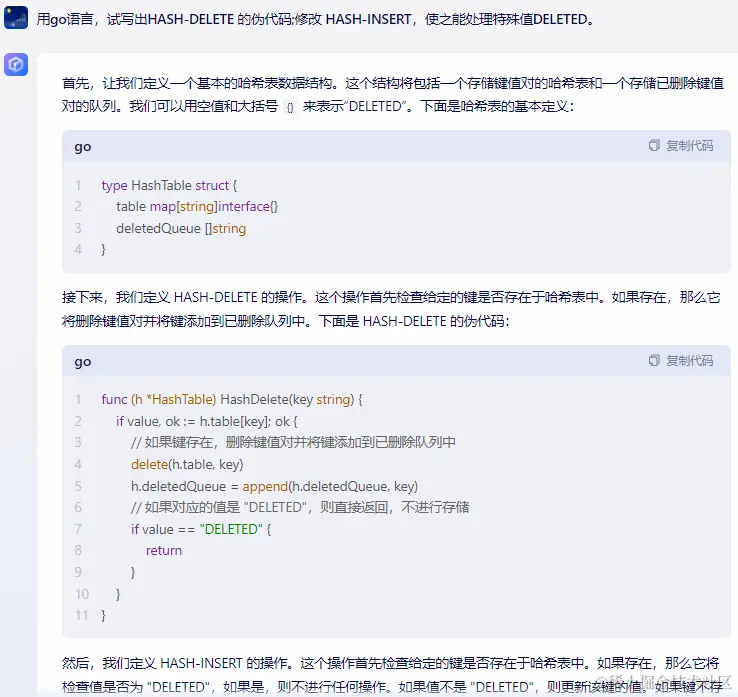Click the func HashDelete signature line
The image size is (738, 697).
(232, 400)
